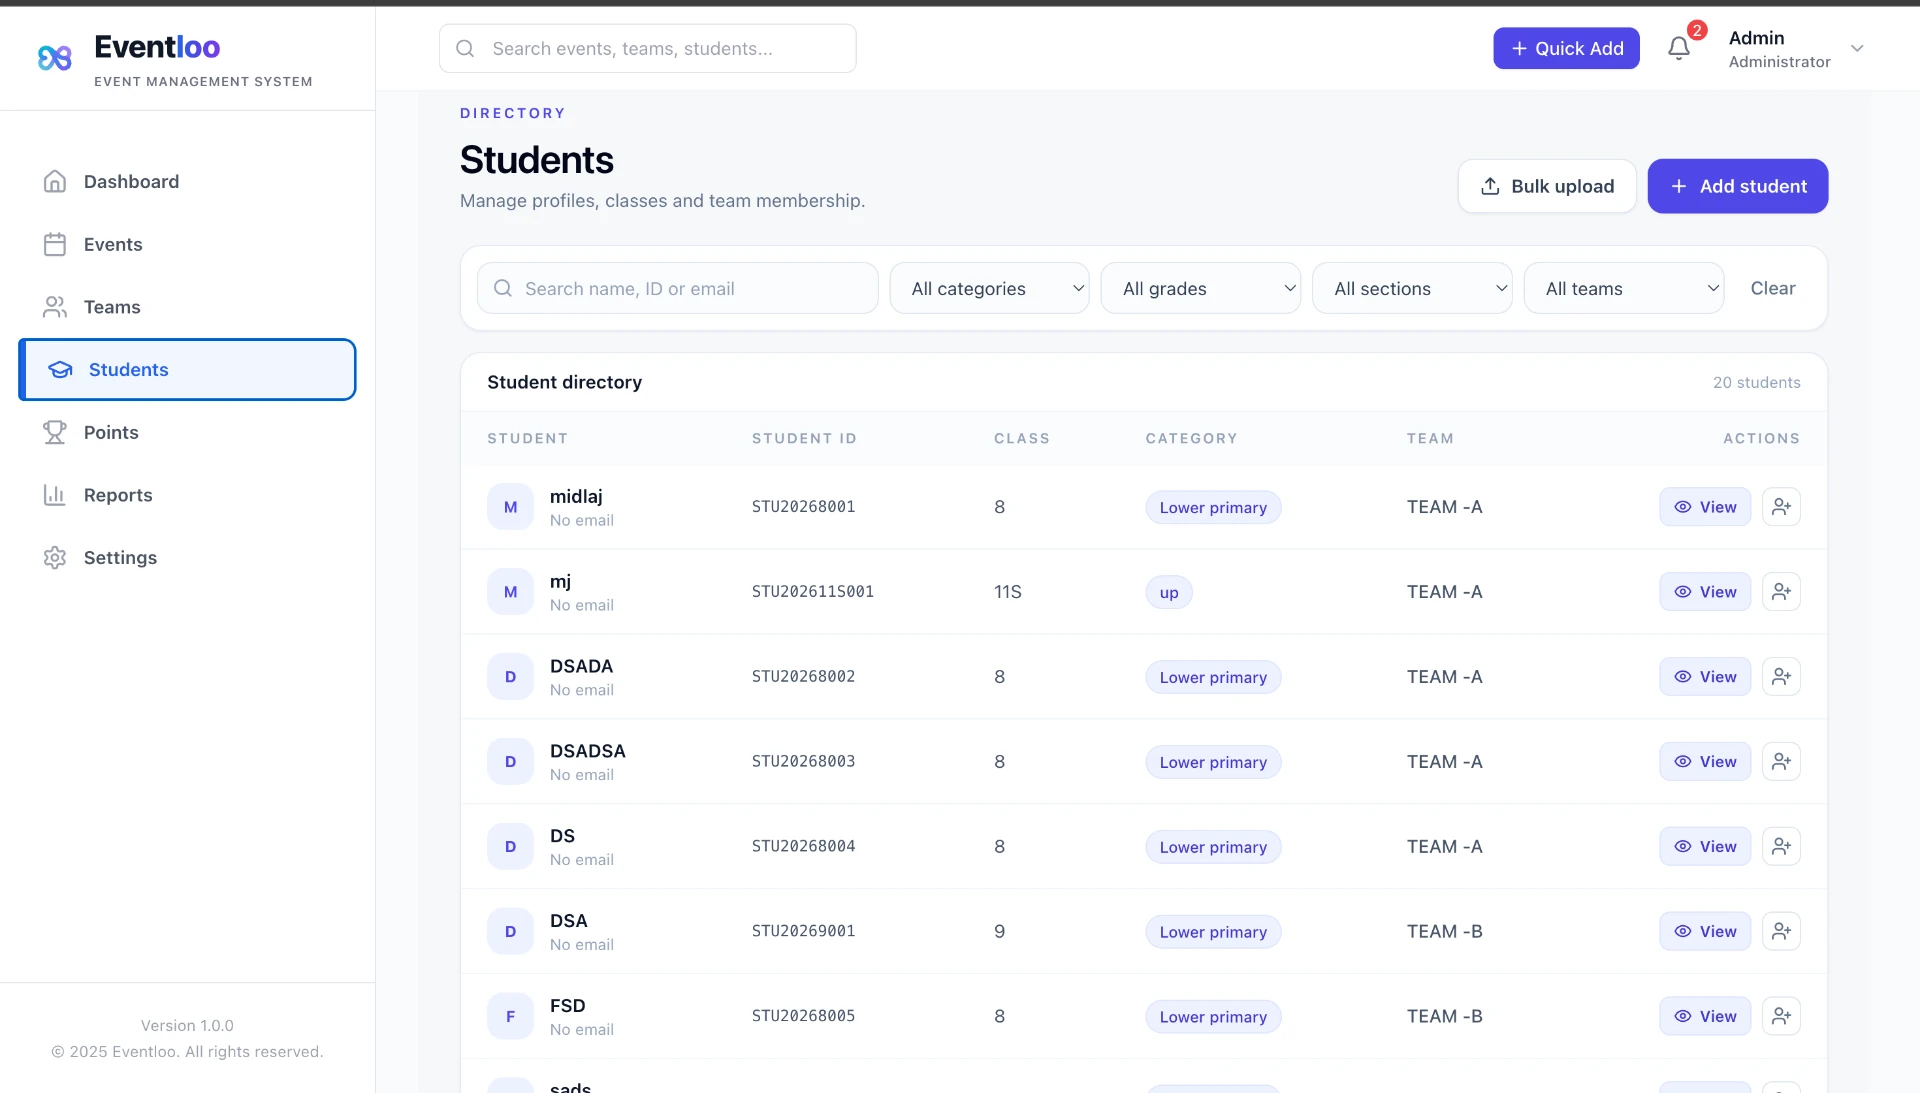Open the notifications bell icon
This screenshot has width=1920, height=1093.
[1679, 48]
